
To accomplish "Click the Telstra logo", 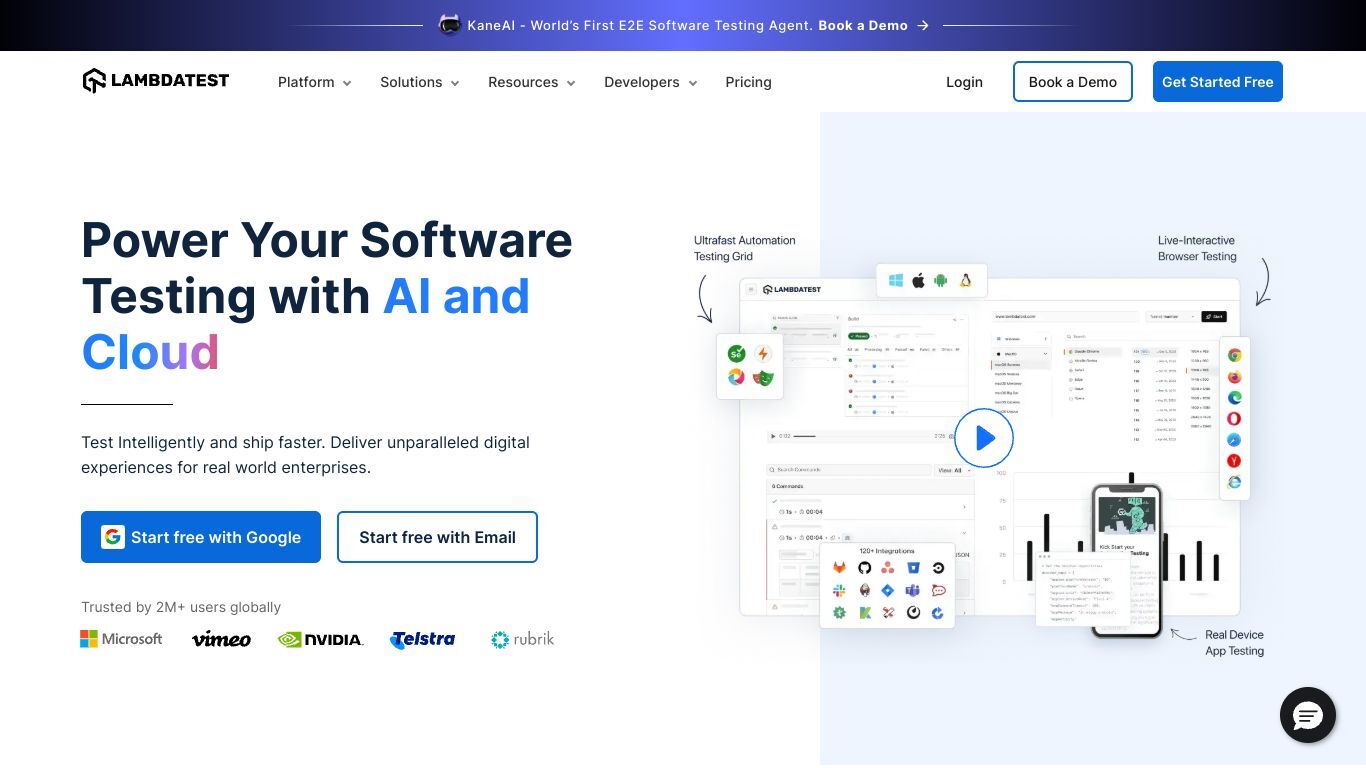I will pyautogui.click(x=422, y=639).
